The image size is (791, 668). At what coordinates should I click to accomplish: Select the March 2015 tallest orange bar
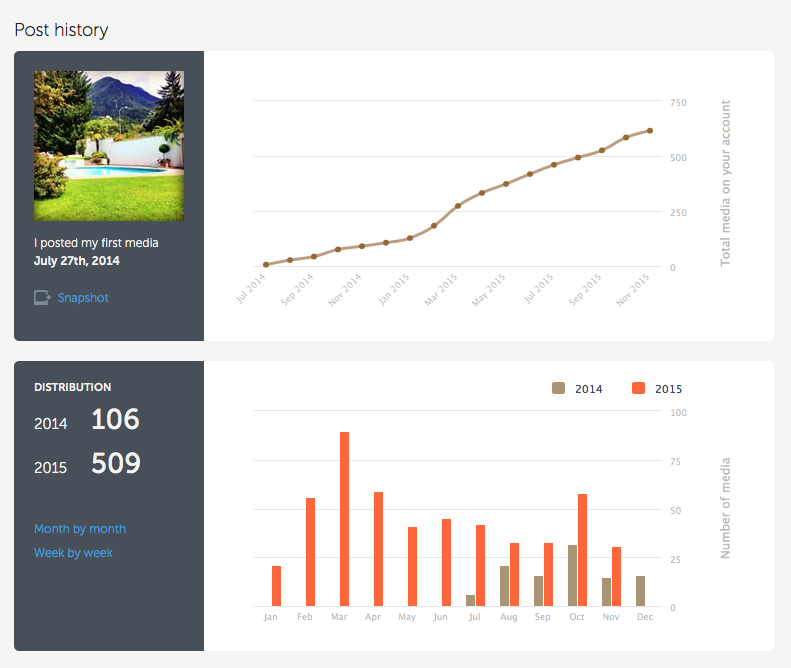pos(344,519)
